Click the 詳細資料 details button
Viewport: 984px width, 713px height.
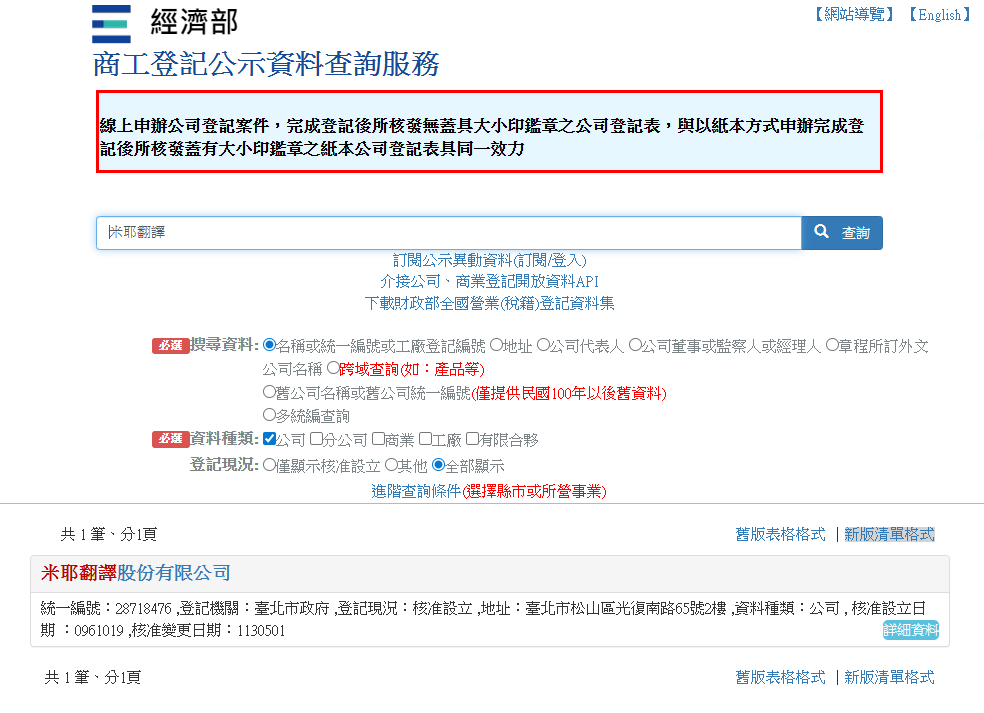click(x=910, y=630)
